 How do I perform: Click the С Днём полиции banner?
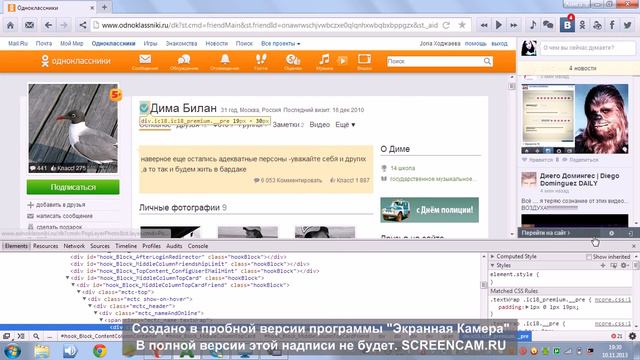pos(429,210)
